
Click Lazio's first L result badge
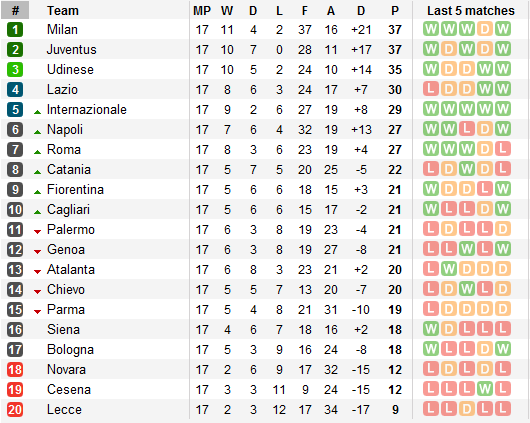431,89
